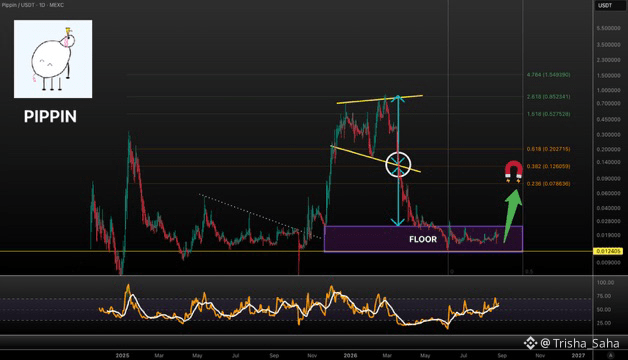
Task: Click the 0.090000 price axis value
Action: pos(608,179)
